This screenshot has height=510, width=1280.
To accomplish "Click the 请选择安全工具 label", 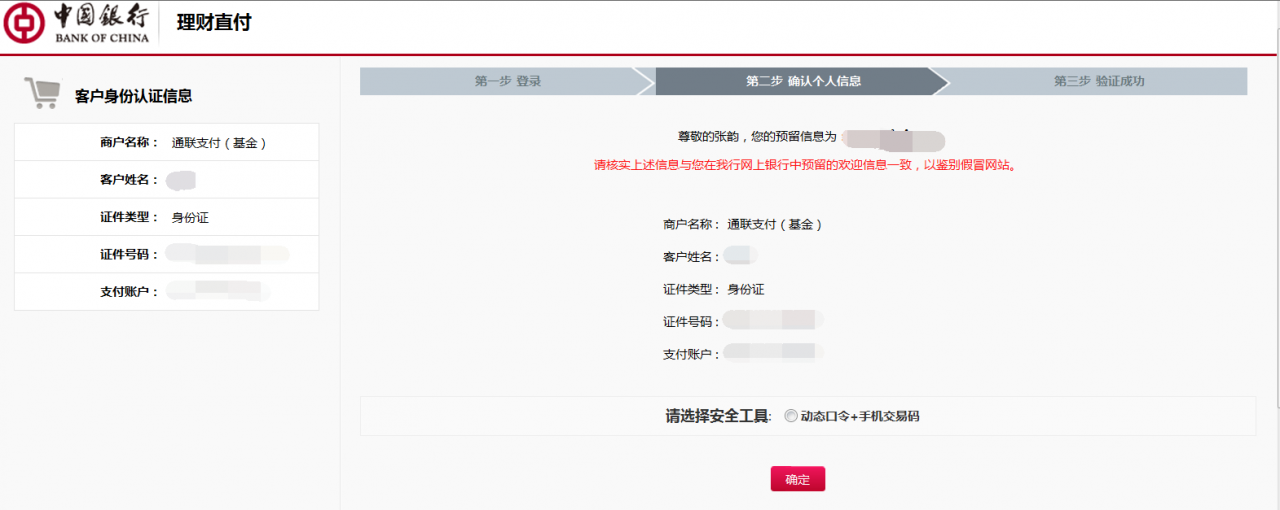I will point(718,416).
